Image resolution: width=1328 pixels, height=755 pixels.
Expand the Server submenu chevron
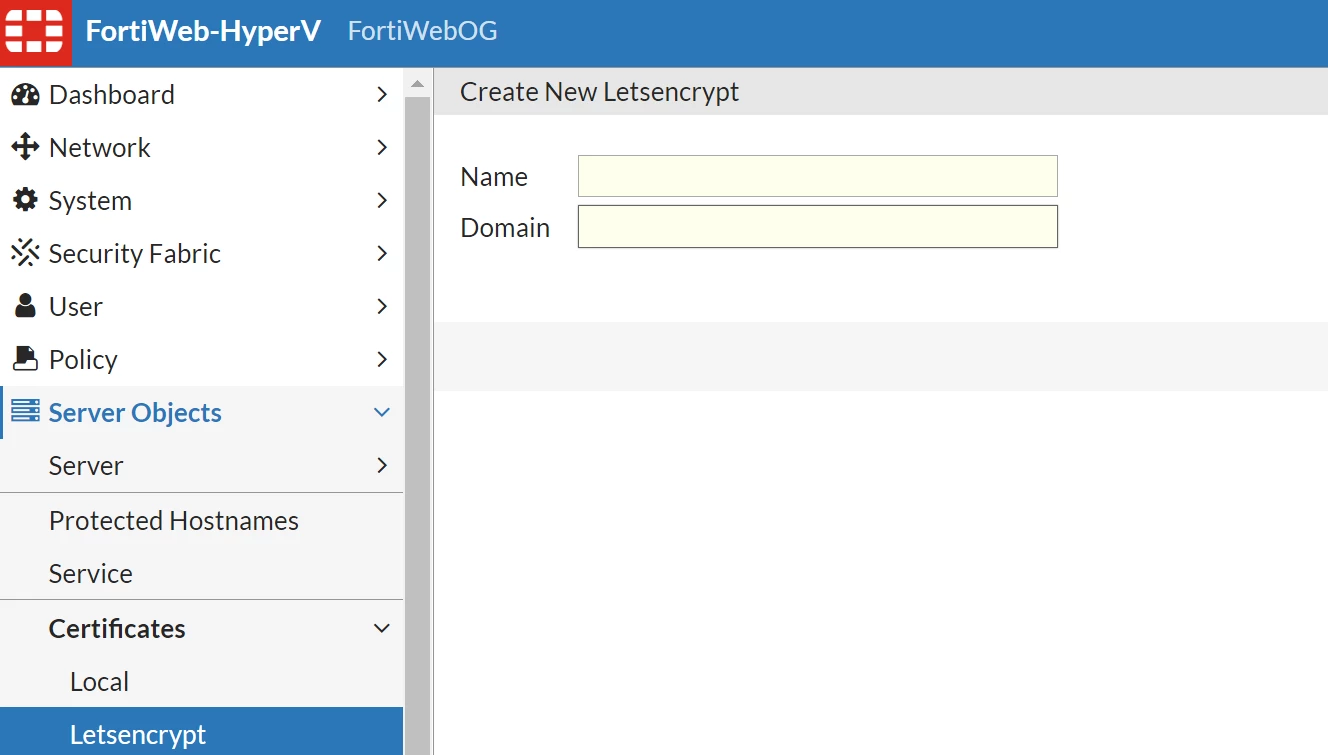click(x=381, y=466)
